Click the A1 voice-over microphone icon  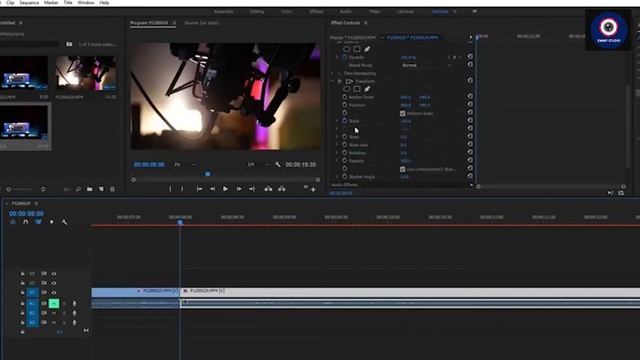(x=74, y=304)
